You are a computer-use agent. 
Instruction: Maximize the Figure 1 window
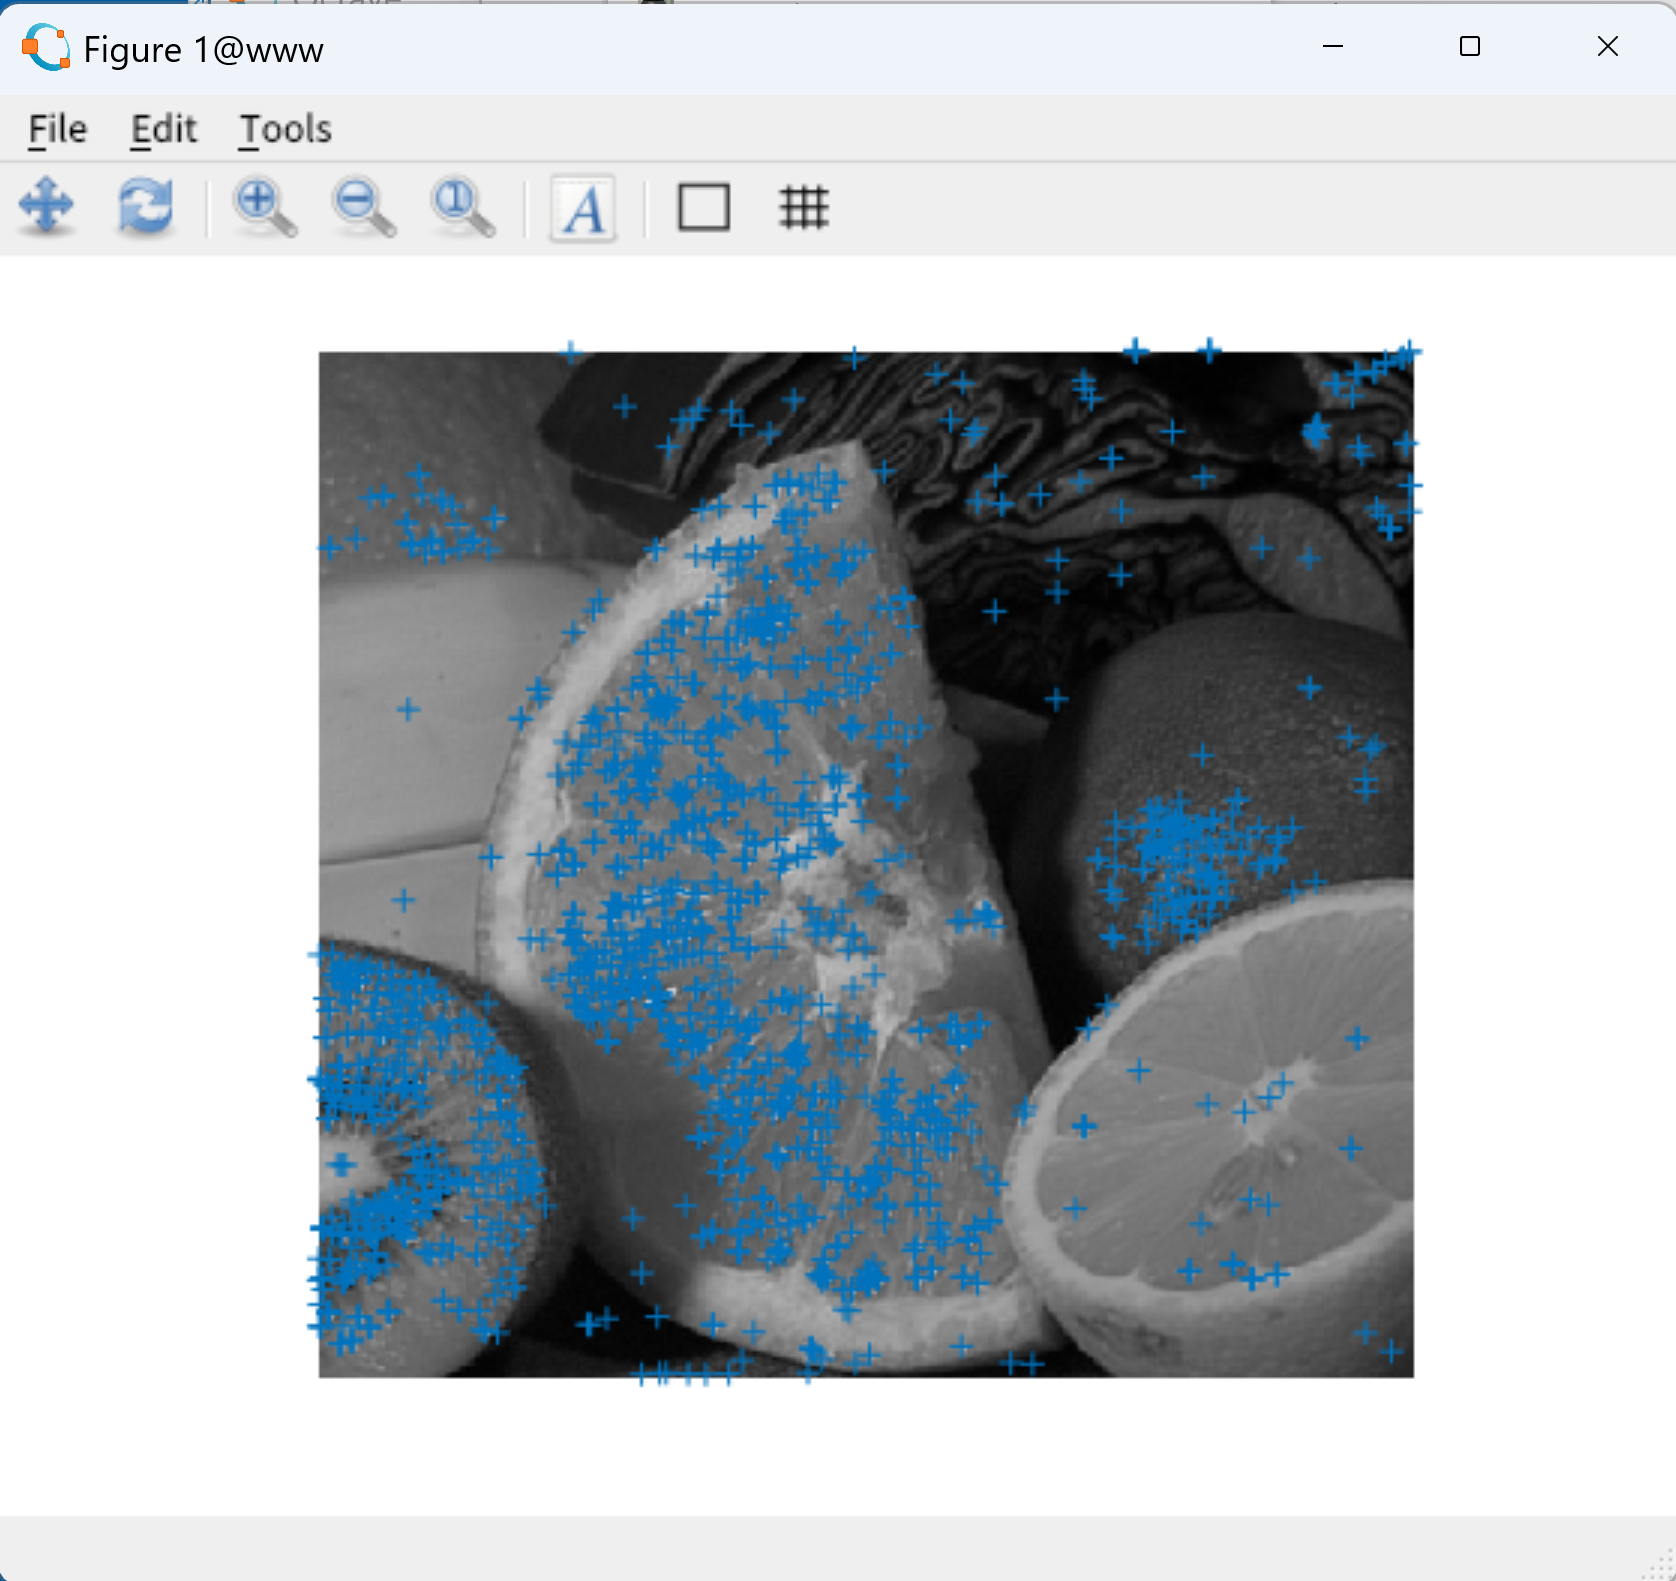tap(1469, 46)
